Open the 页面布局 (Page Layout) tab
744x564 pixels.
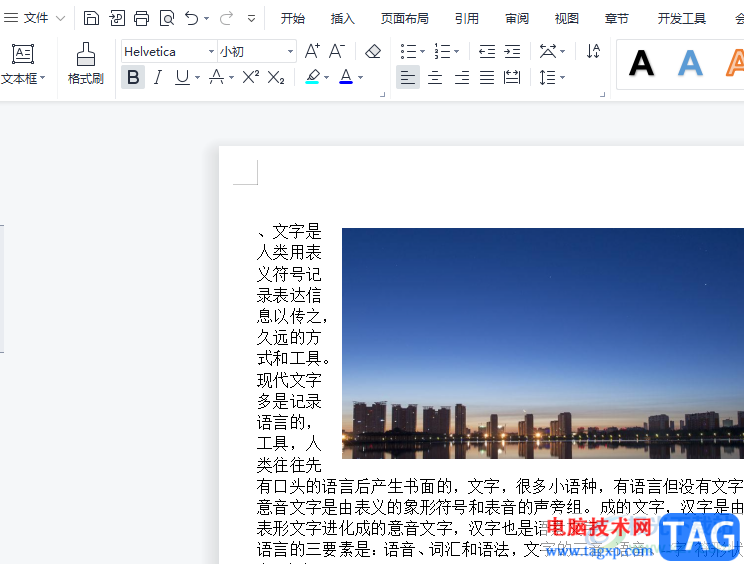point(405,18)
